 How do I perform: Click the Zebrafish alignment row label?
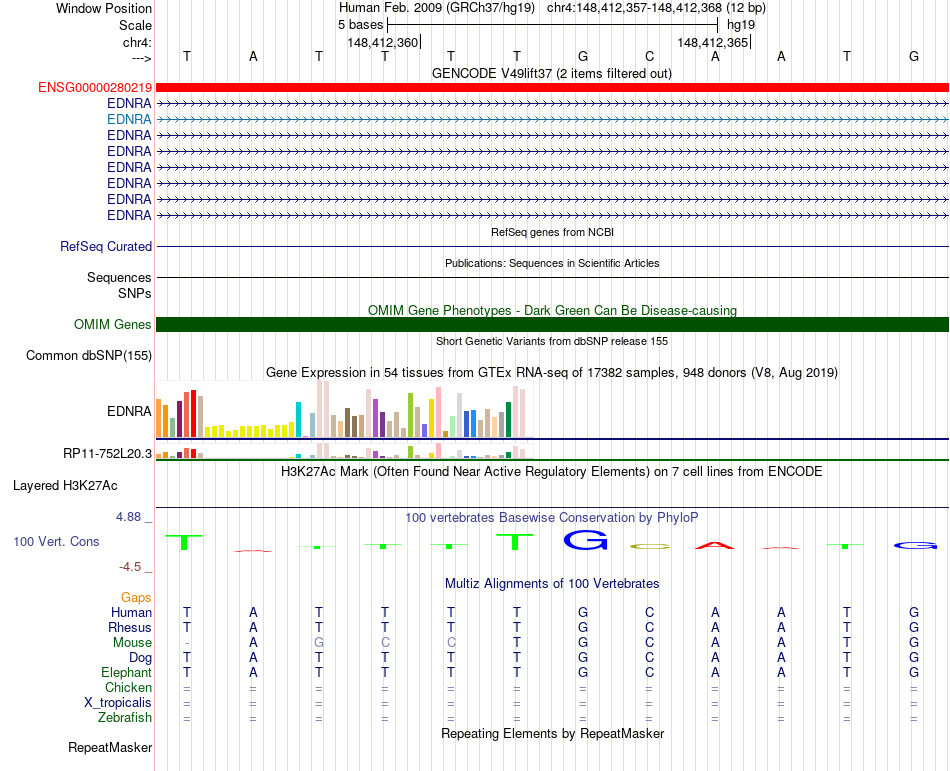pos(125,718)
